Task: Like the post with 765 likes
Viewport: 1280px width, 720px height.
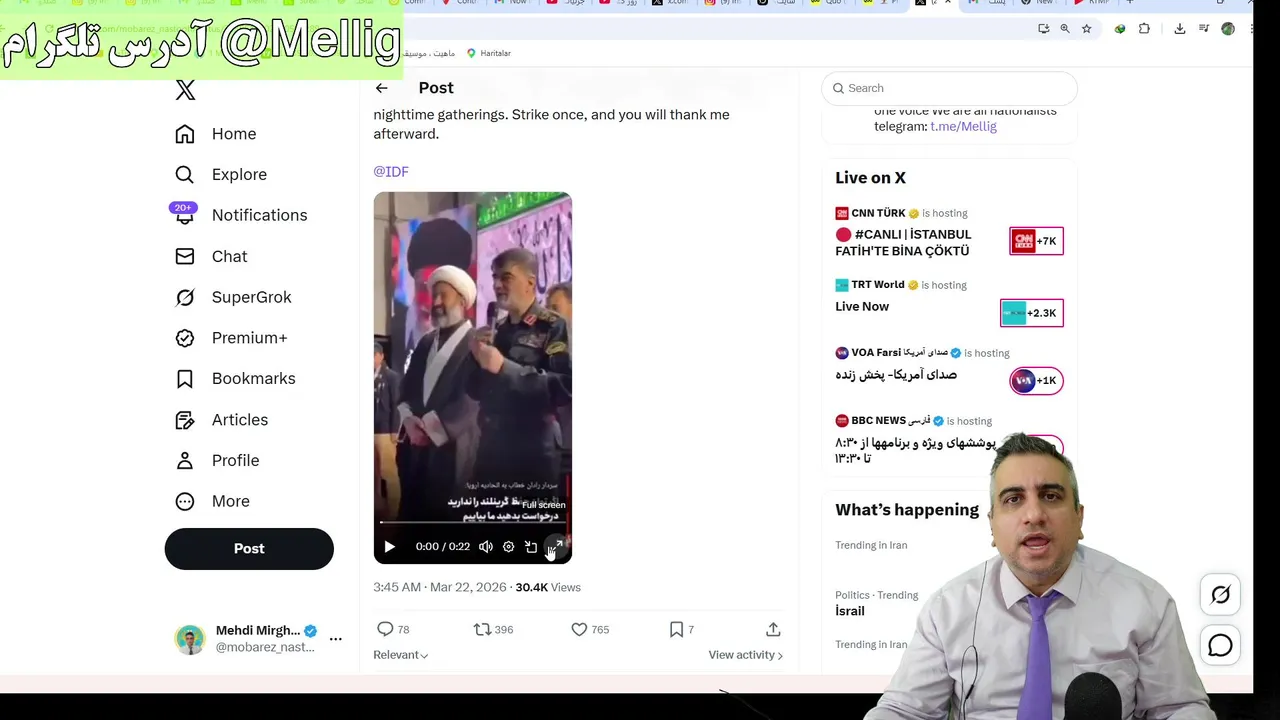Action: coord(590,629)
